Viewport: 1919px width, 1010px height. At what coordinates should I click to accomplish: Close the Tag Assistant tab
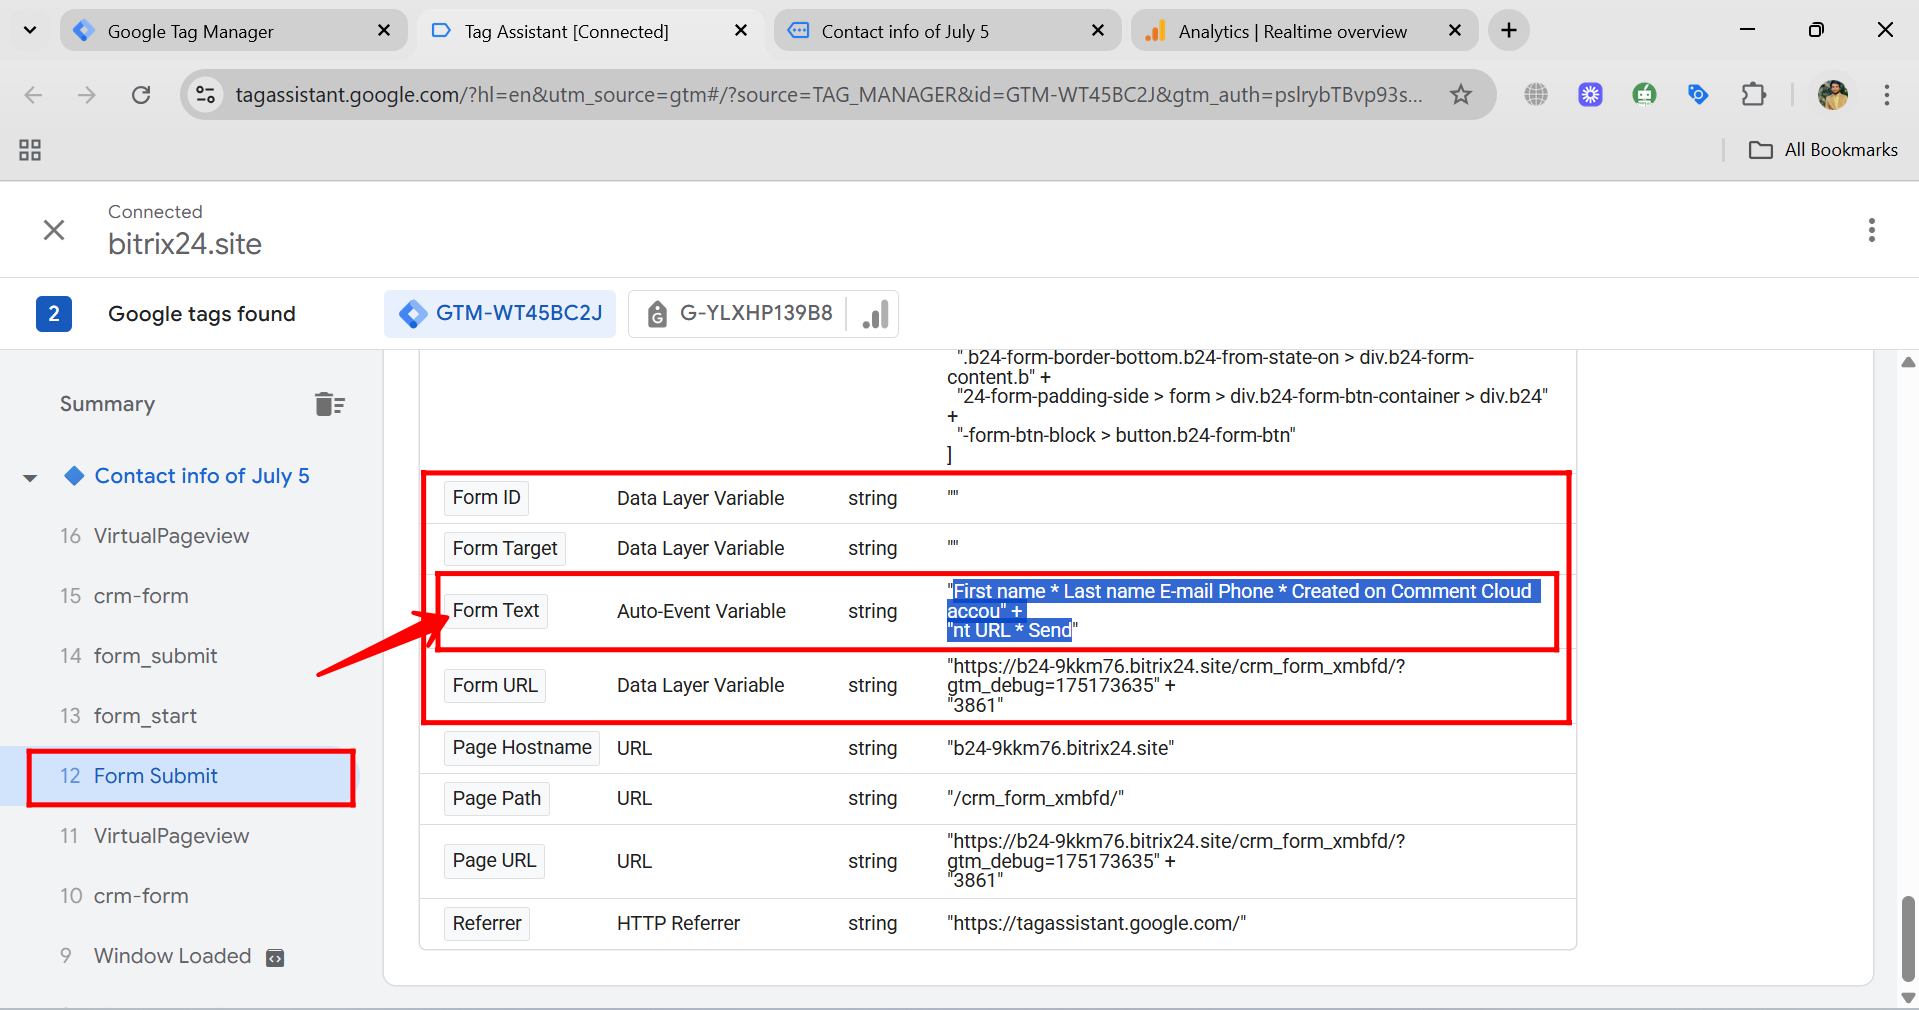(741, 31)
